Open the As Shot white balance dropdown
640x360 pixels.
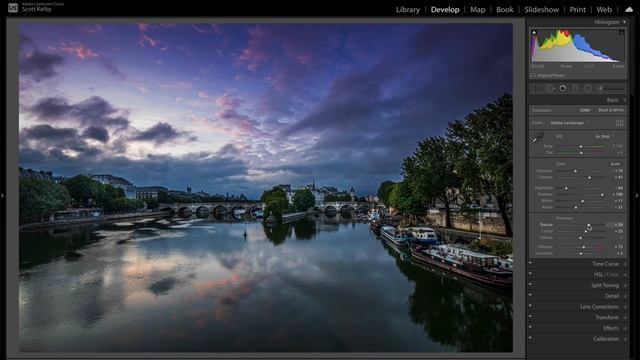coord(604,136)
